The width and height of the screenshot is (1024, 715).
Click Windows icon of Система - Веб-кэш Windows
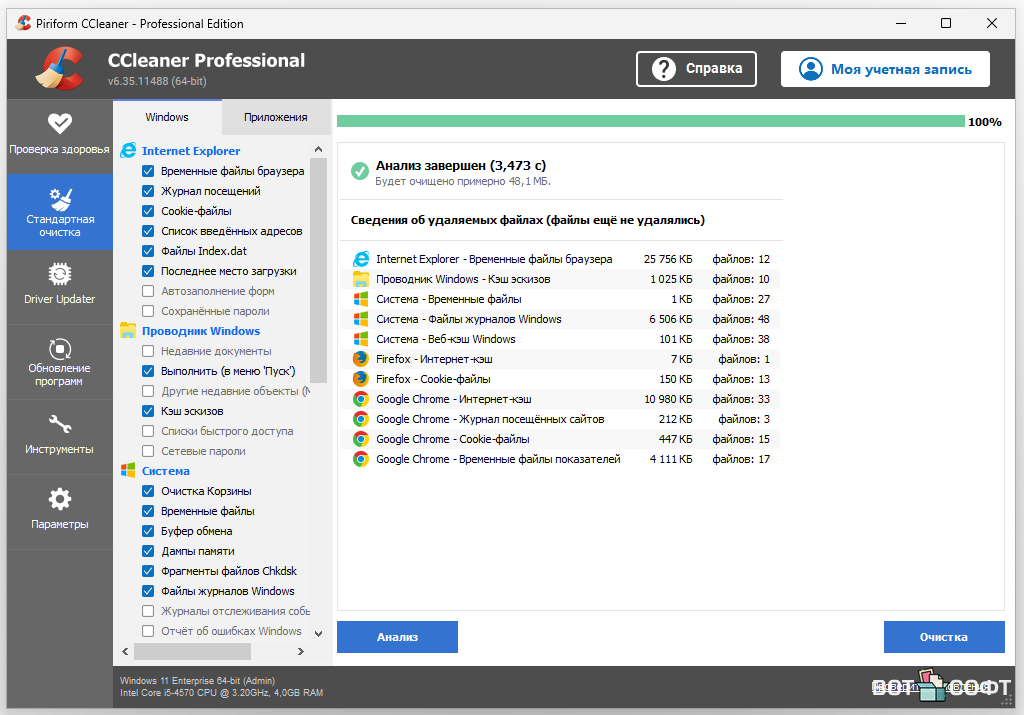pyautogui.click(x=360, y=340)
